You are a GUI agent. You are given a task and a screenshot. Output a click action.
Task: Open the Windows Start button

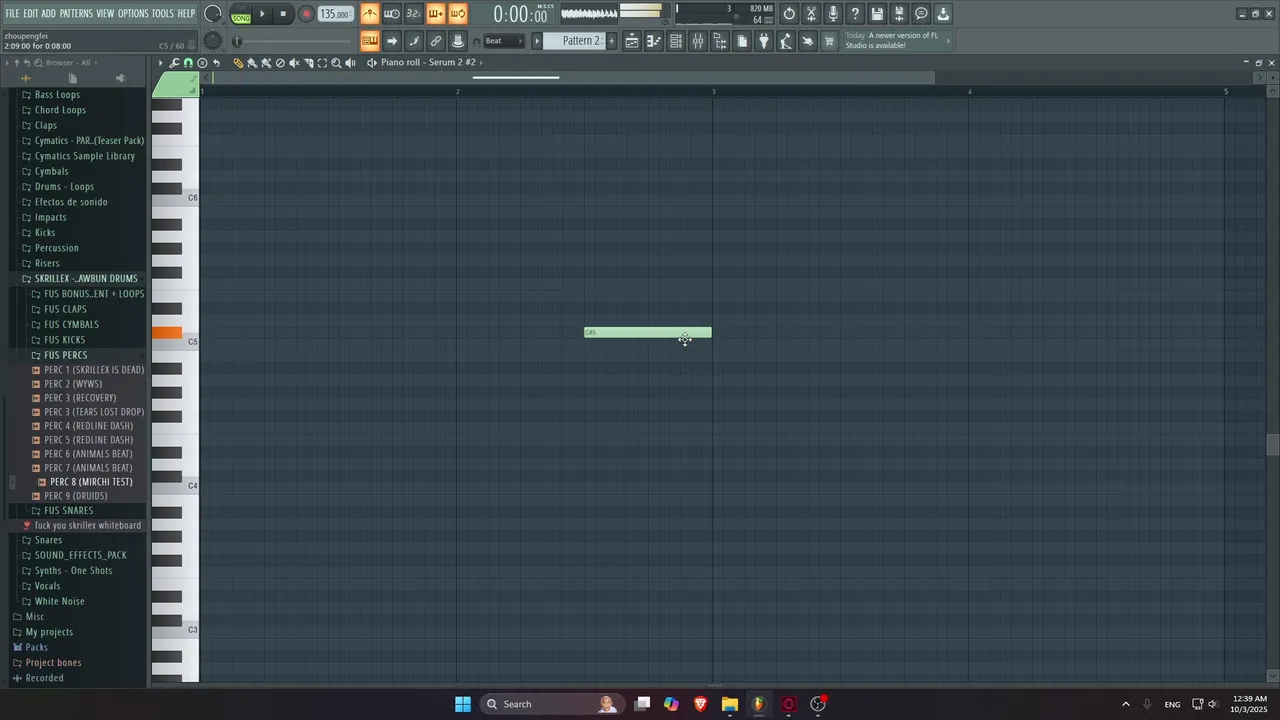[463, 704]
